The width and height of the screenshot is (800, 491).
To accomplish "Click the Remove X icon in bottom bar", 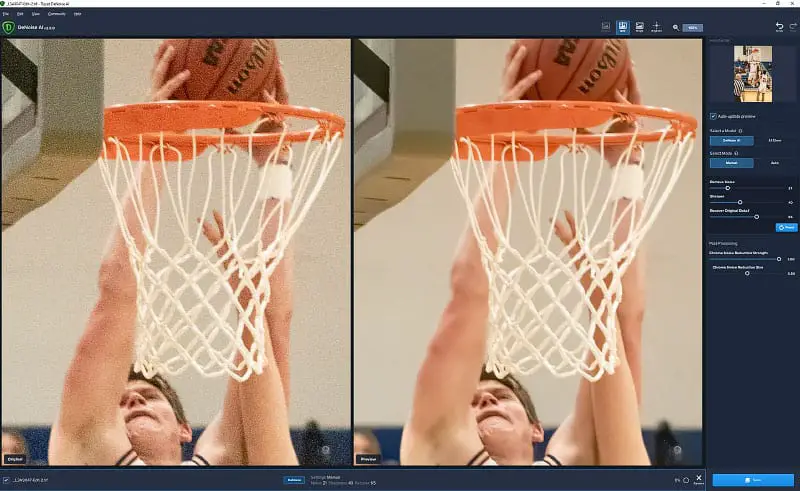I will 698,479.
